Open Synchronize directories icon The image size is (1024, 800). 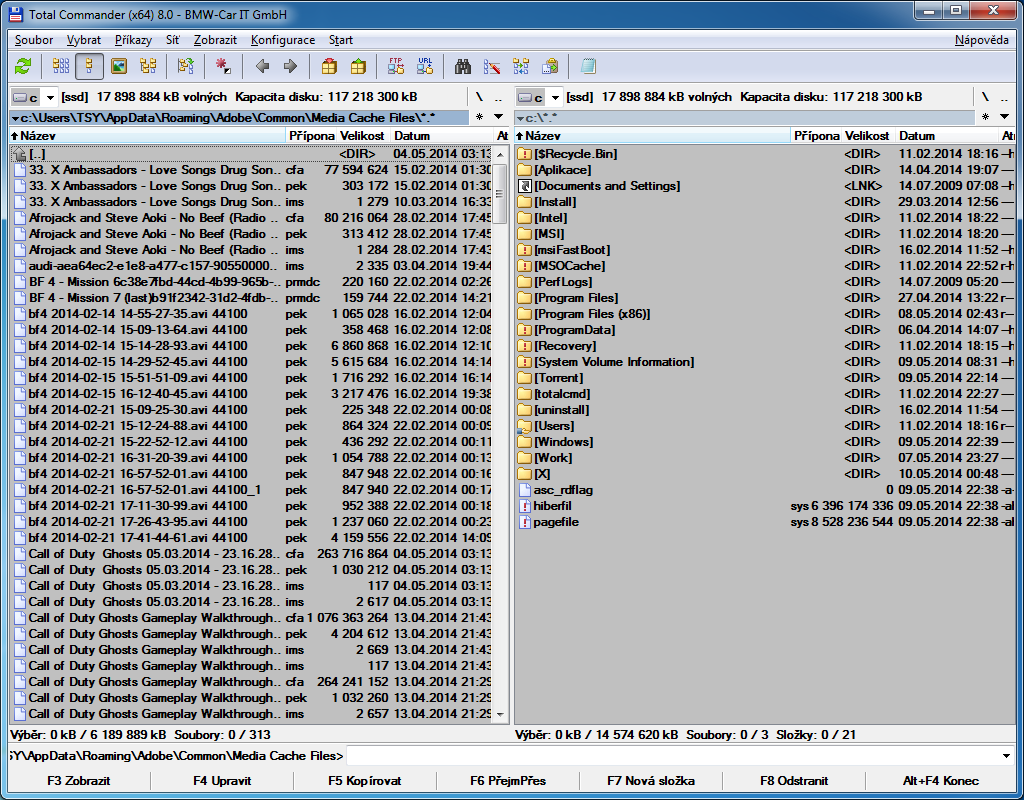click(x=521, y=66)
